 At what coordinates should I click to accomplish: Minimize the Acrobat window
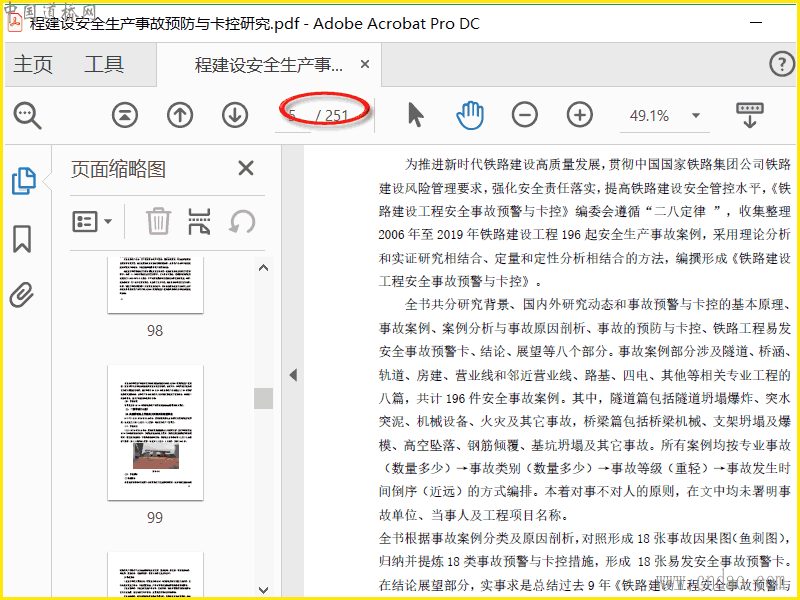pyautogui.click(x=756, y=23)
